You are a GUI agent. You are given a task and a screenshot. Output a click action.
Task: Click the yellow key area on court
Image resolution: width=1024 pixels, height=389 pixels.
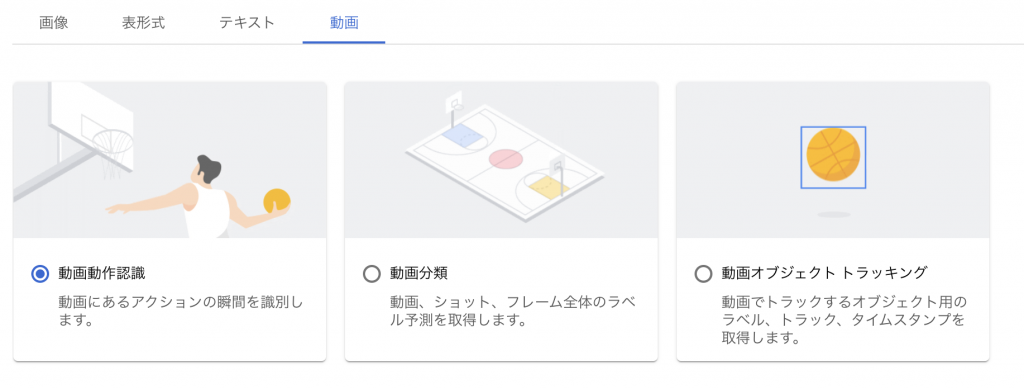[x=549, y=187]
